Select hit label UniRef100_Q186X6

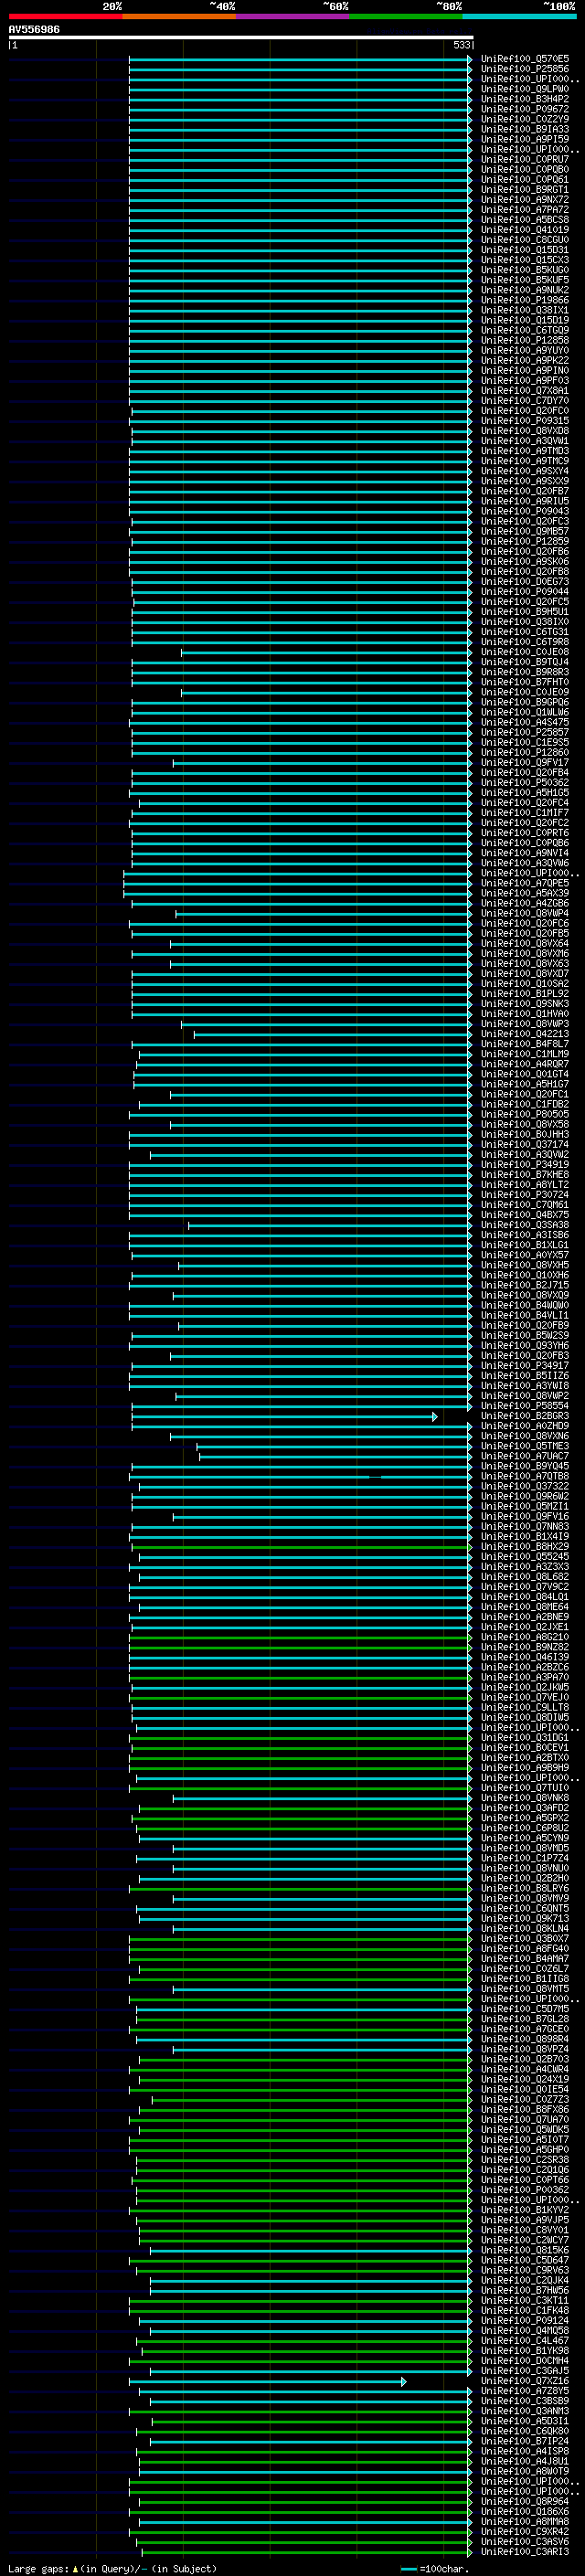[x=525, y=2511]
